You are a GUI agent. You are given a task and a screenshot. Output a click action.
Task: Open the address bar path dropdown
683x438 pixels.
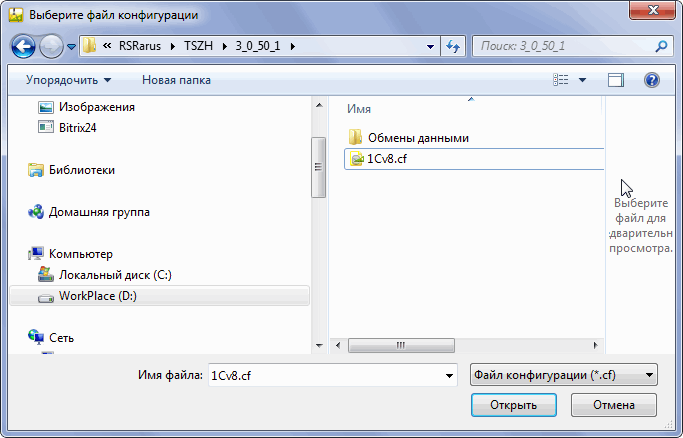click(x=430, y=47)
